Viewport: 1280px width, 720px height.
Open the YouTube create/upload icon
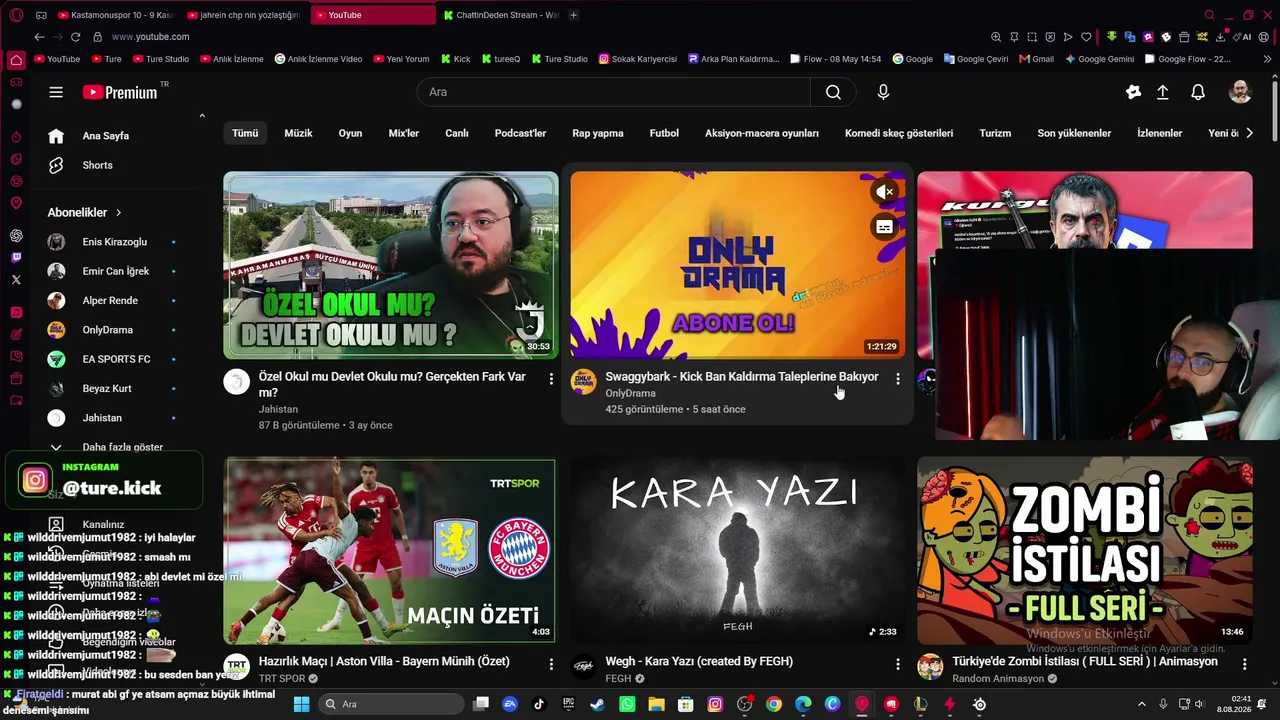1162,92
